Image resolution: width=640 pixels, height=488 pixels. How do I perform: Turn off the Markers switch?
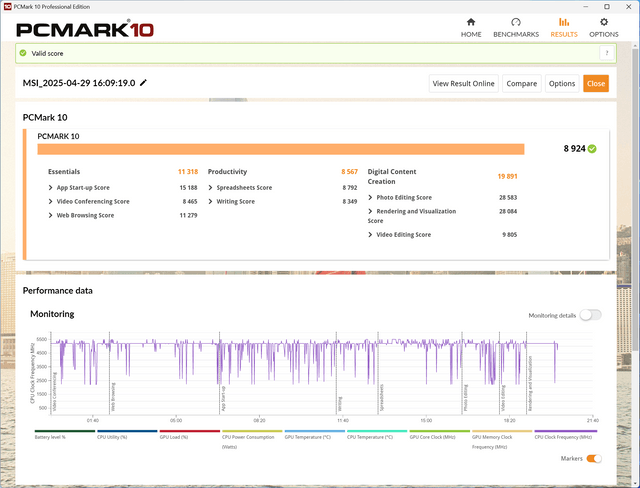pyautogui.click(x=594, y=459)
